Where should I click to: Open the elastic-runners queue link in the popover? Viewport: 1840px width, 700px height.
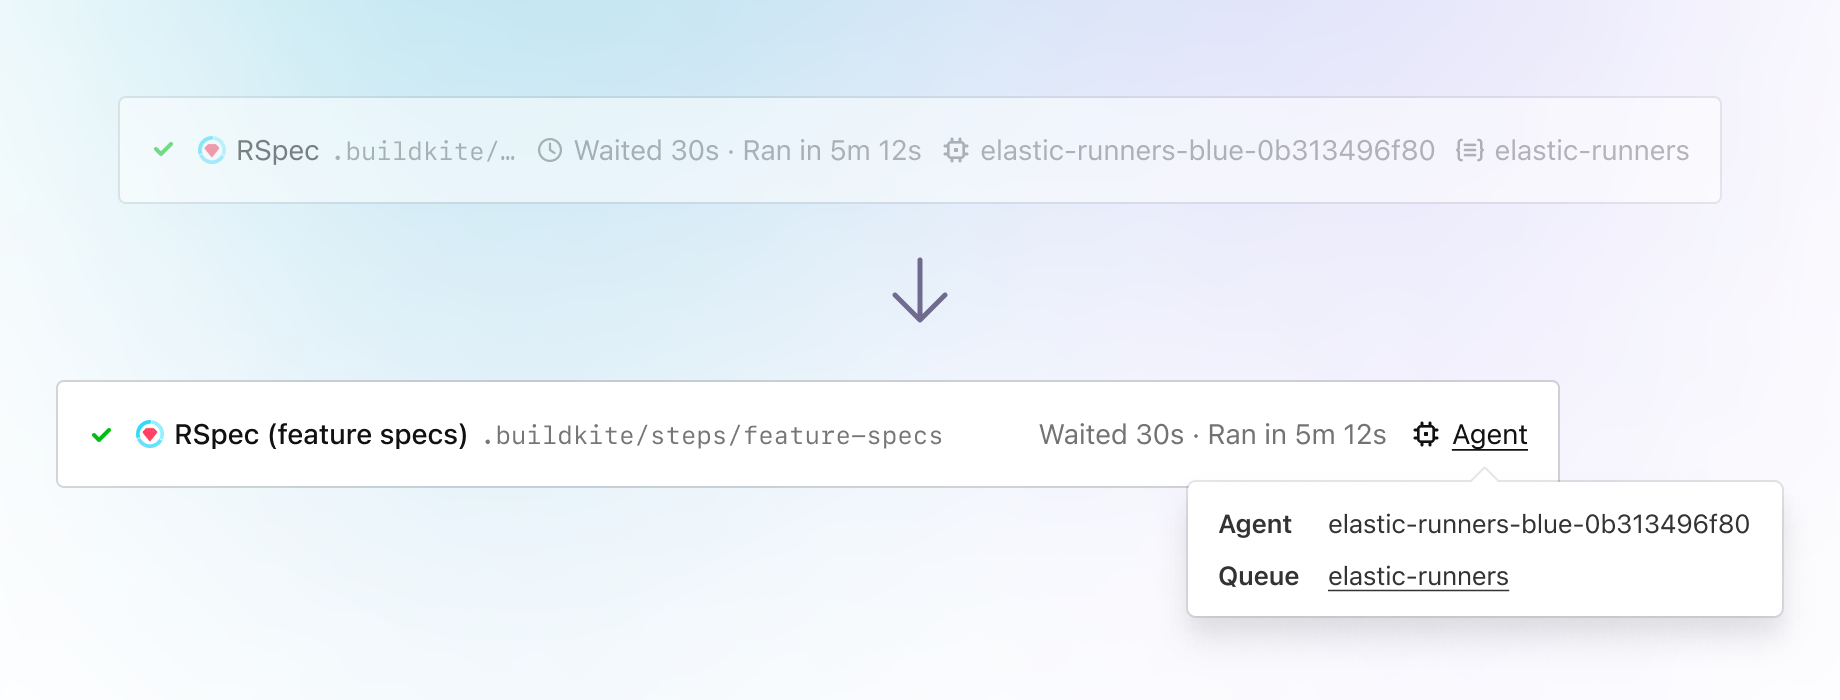pyautogui.click(x=1418, y=577)
